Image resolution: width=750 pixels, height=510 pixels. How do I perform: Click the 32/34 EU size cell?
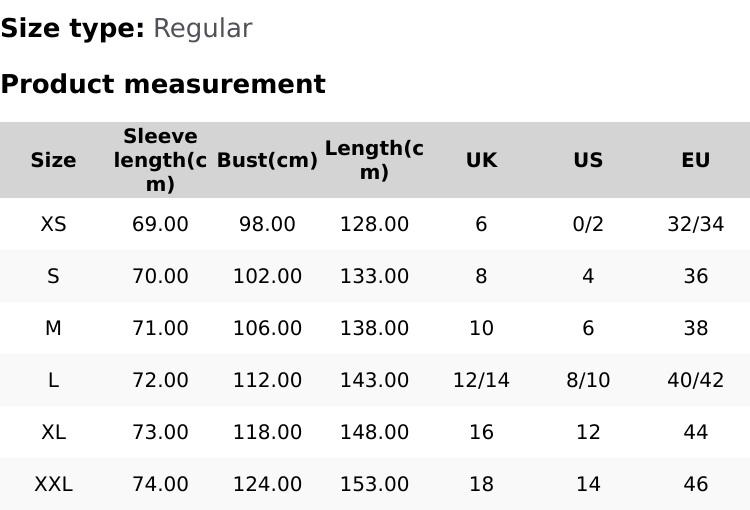pos(695,224)
